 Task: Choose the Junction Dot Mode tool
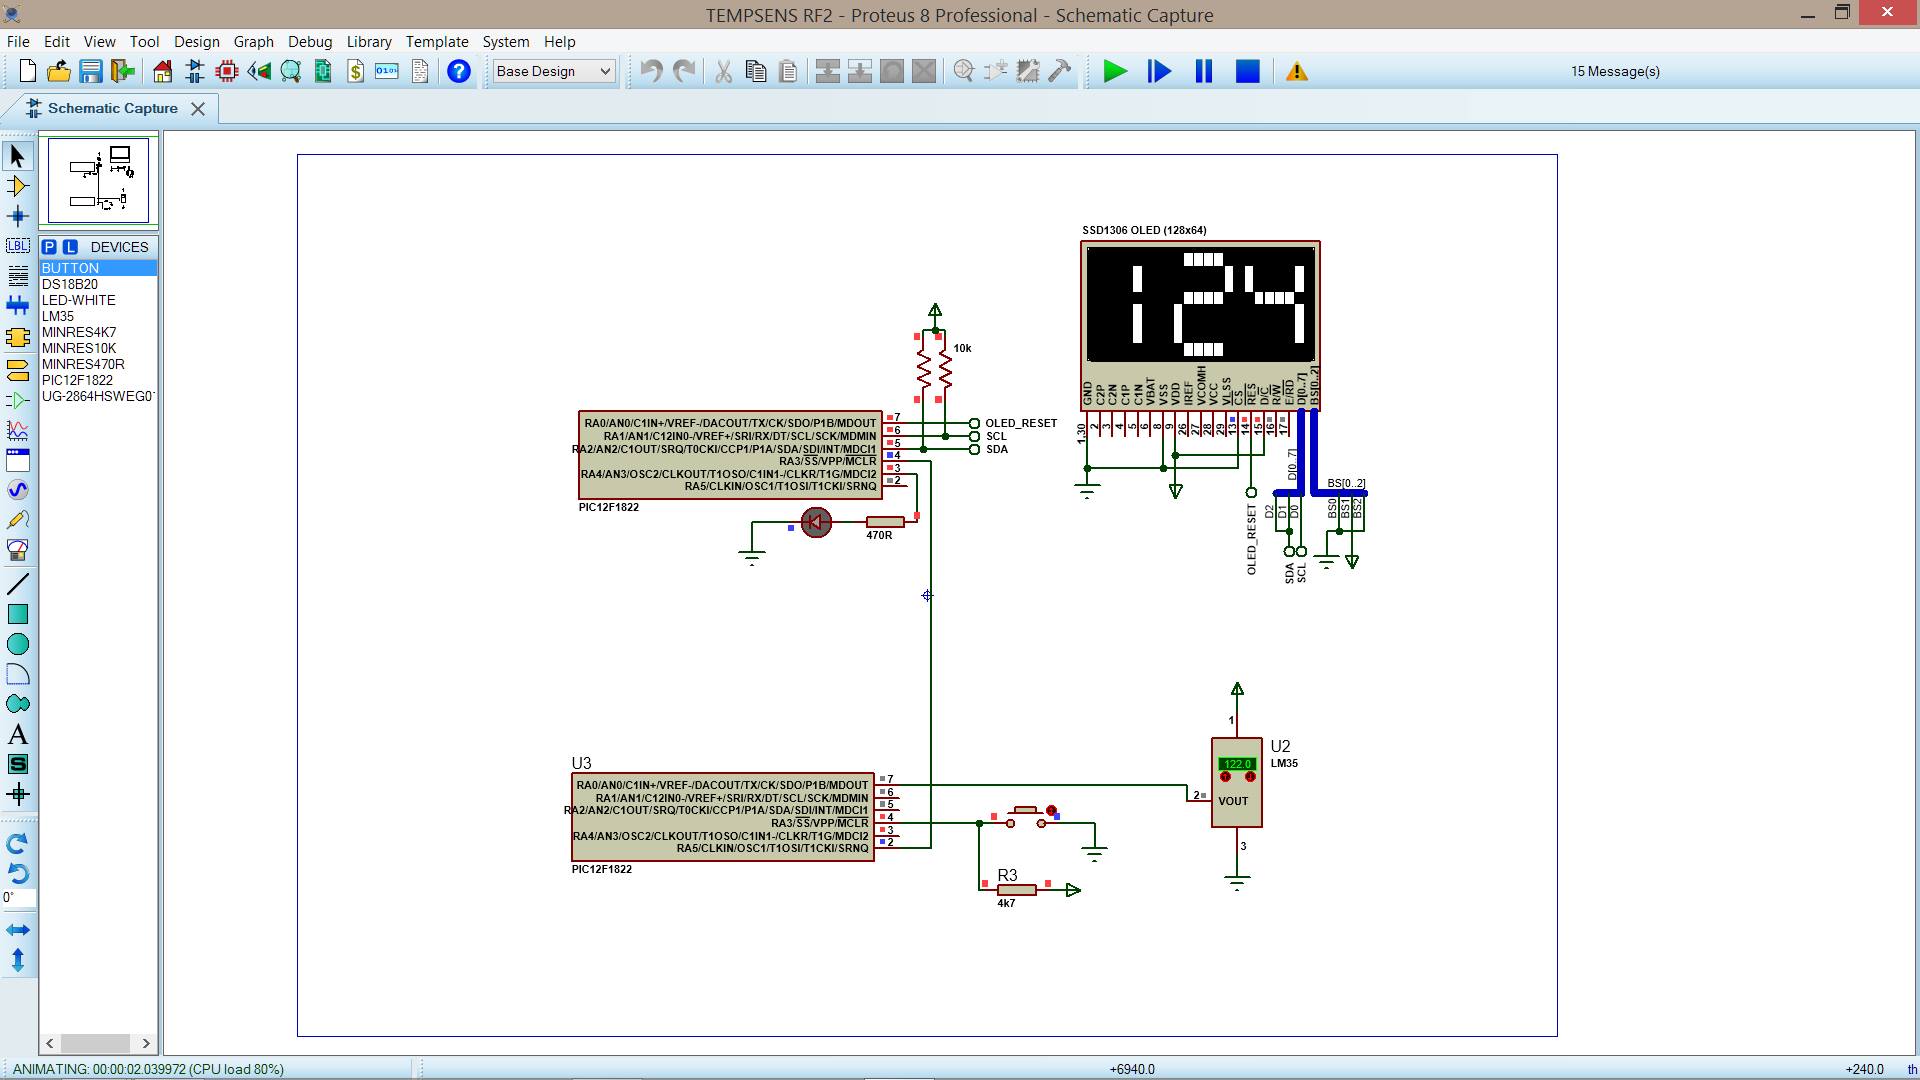click(x=18, y=216)
